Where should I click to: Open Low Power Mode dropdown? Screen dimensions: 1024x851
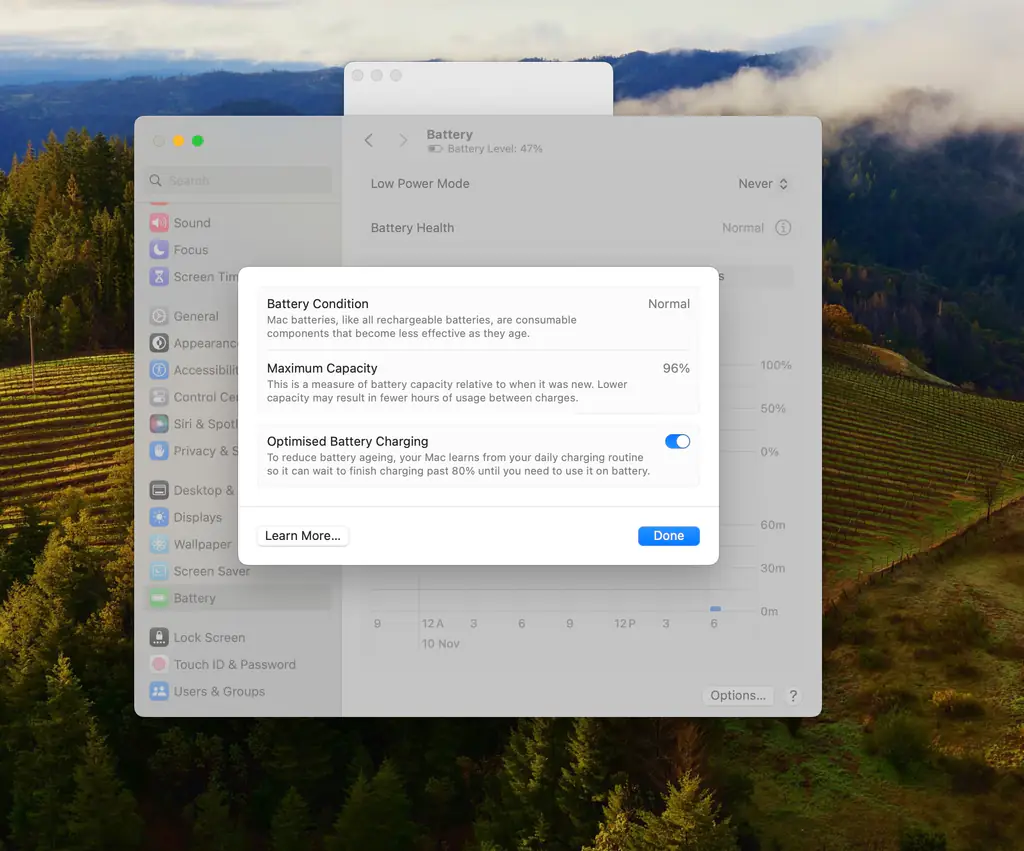[763, 184]
